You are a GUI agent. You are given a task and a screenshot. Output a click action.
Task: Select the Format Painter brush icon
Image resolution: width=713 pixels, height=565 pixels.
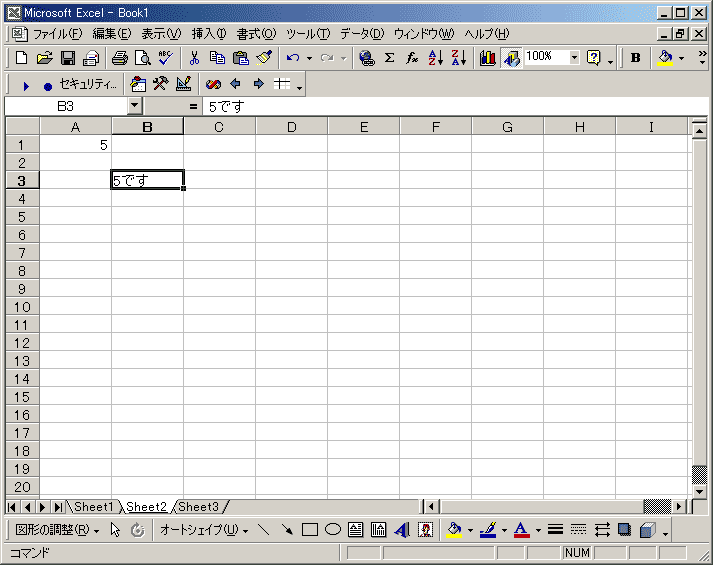click(264, 58)
